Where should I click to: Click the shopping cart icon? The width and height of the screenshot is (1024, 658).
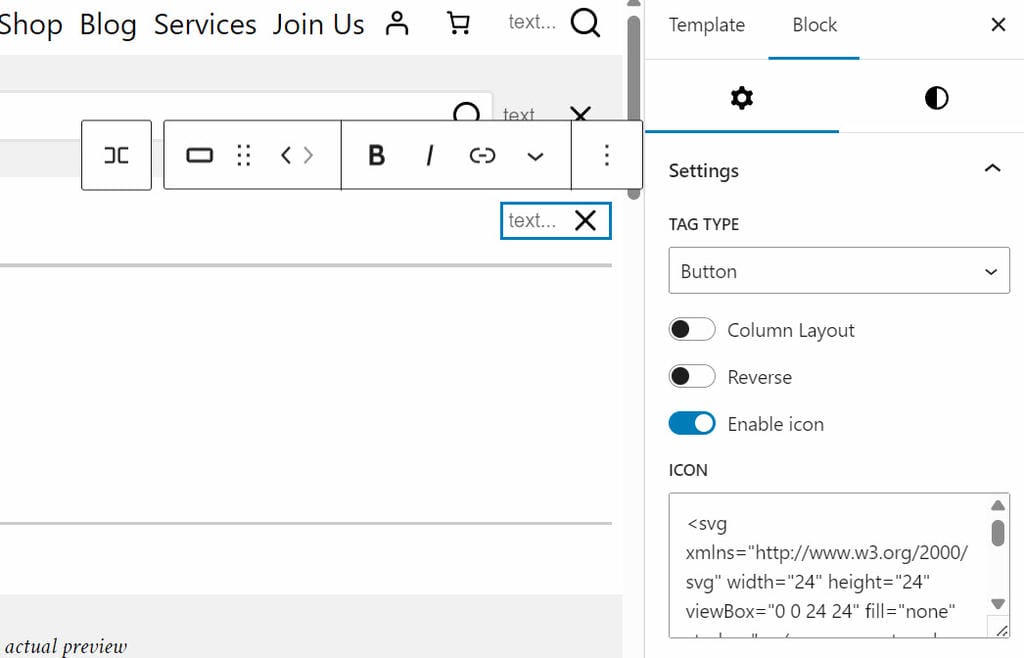(x=459, y=23)
